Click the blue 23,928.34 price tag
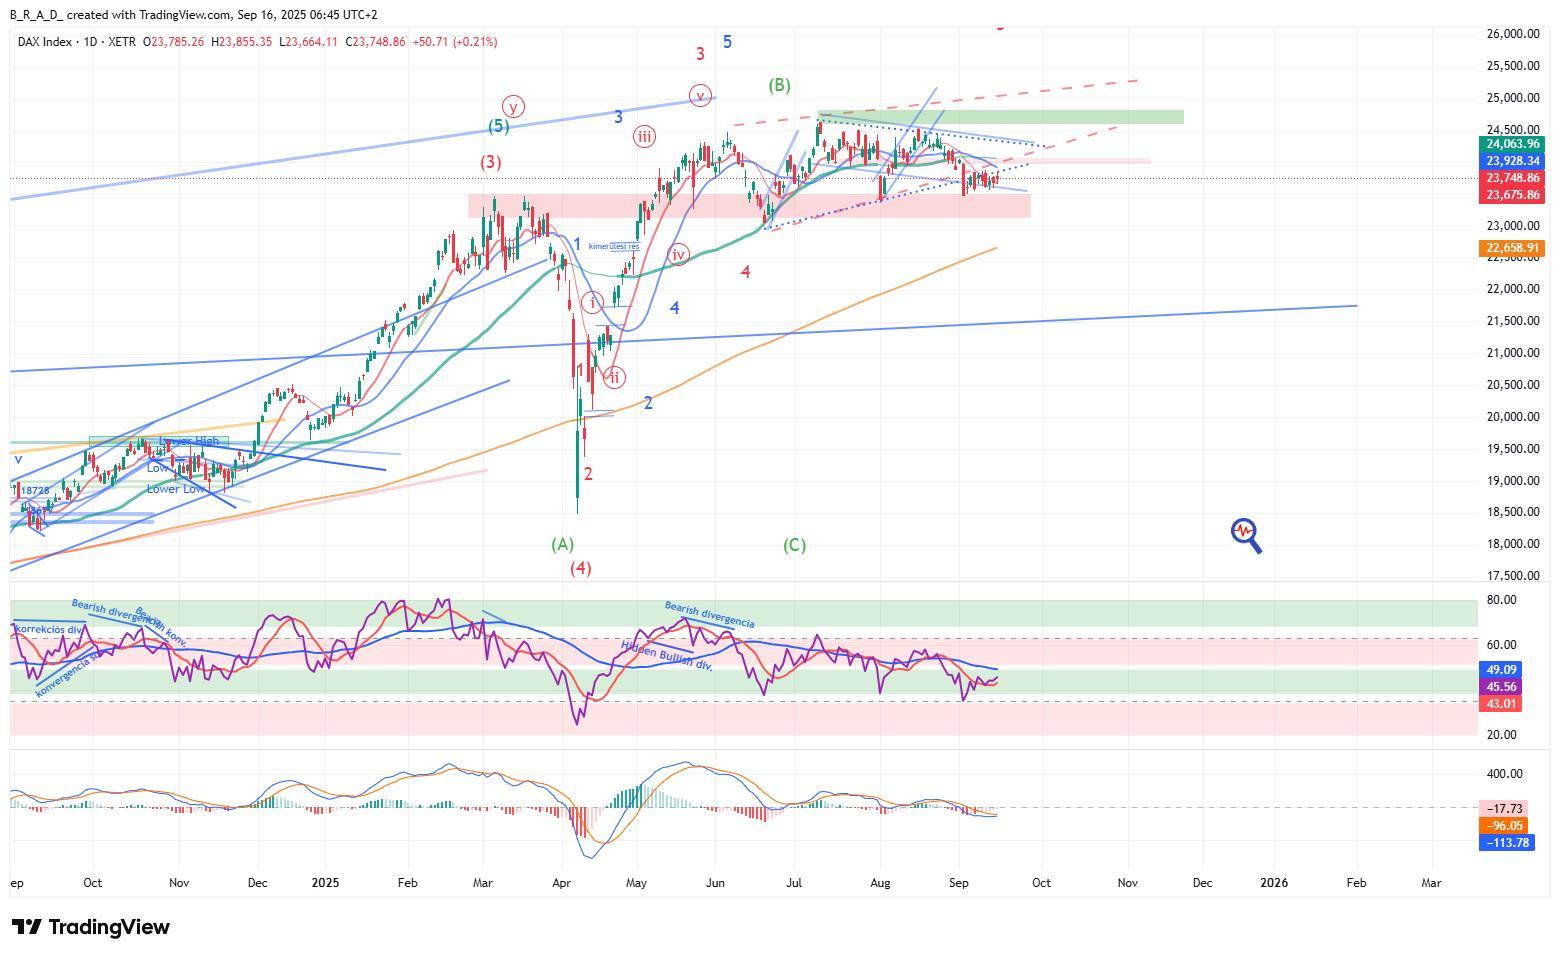Viewport: 1560px width, 957px height. coord(1512,161)
